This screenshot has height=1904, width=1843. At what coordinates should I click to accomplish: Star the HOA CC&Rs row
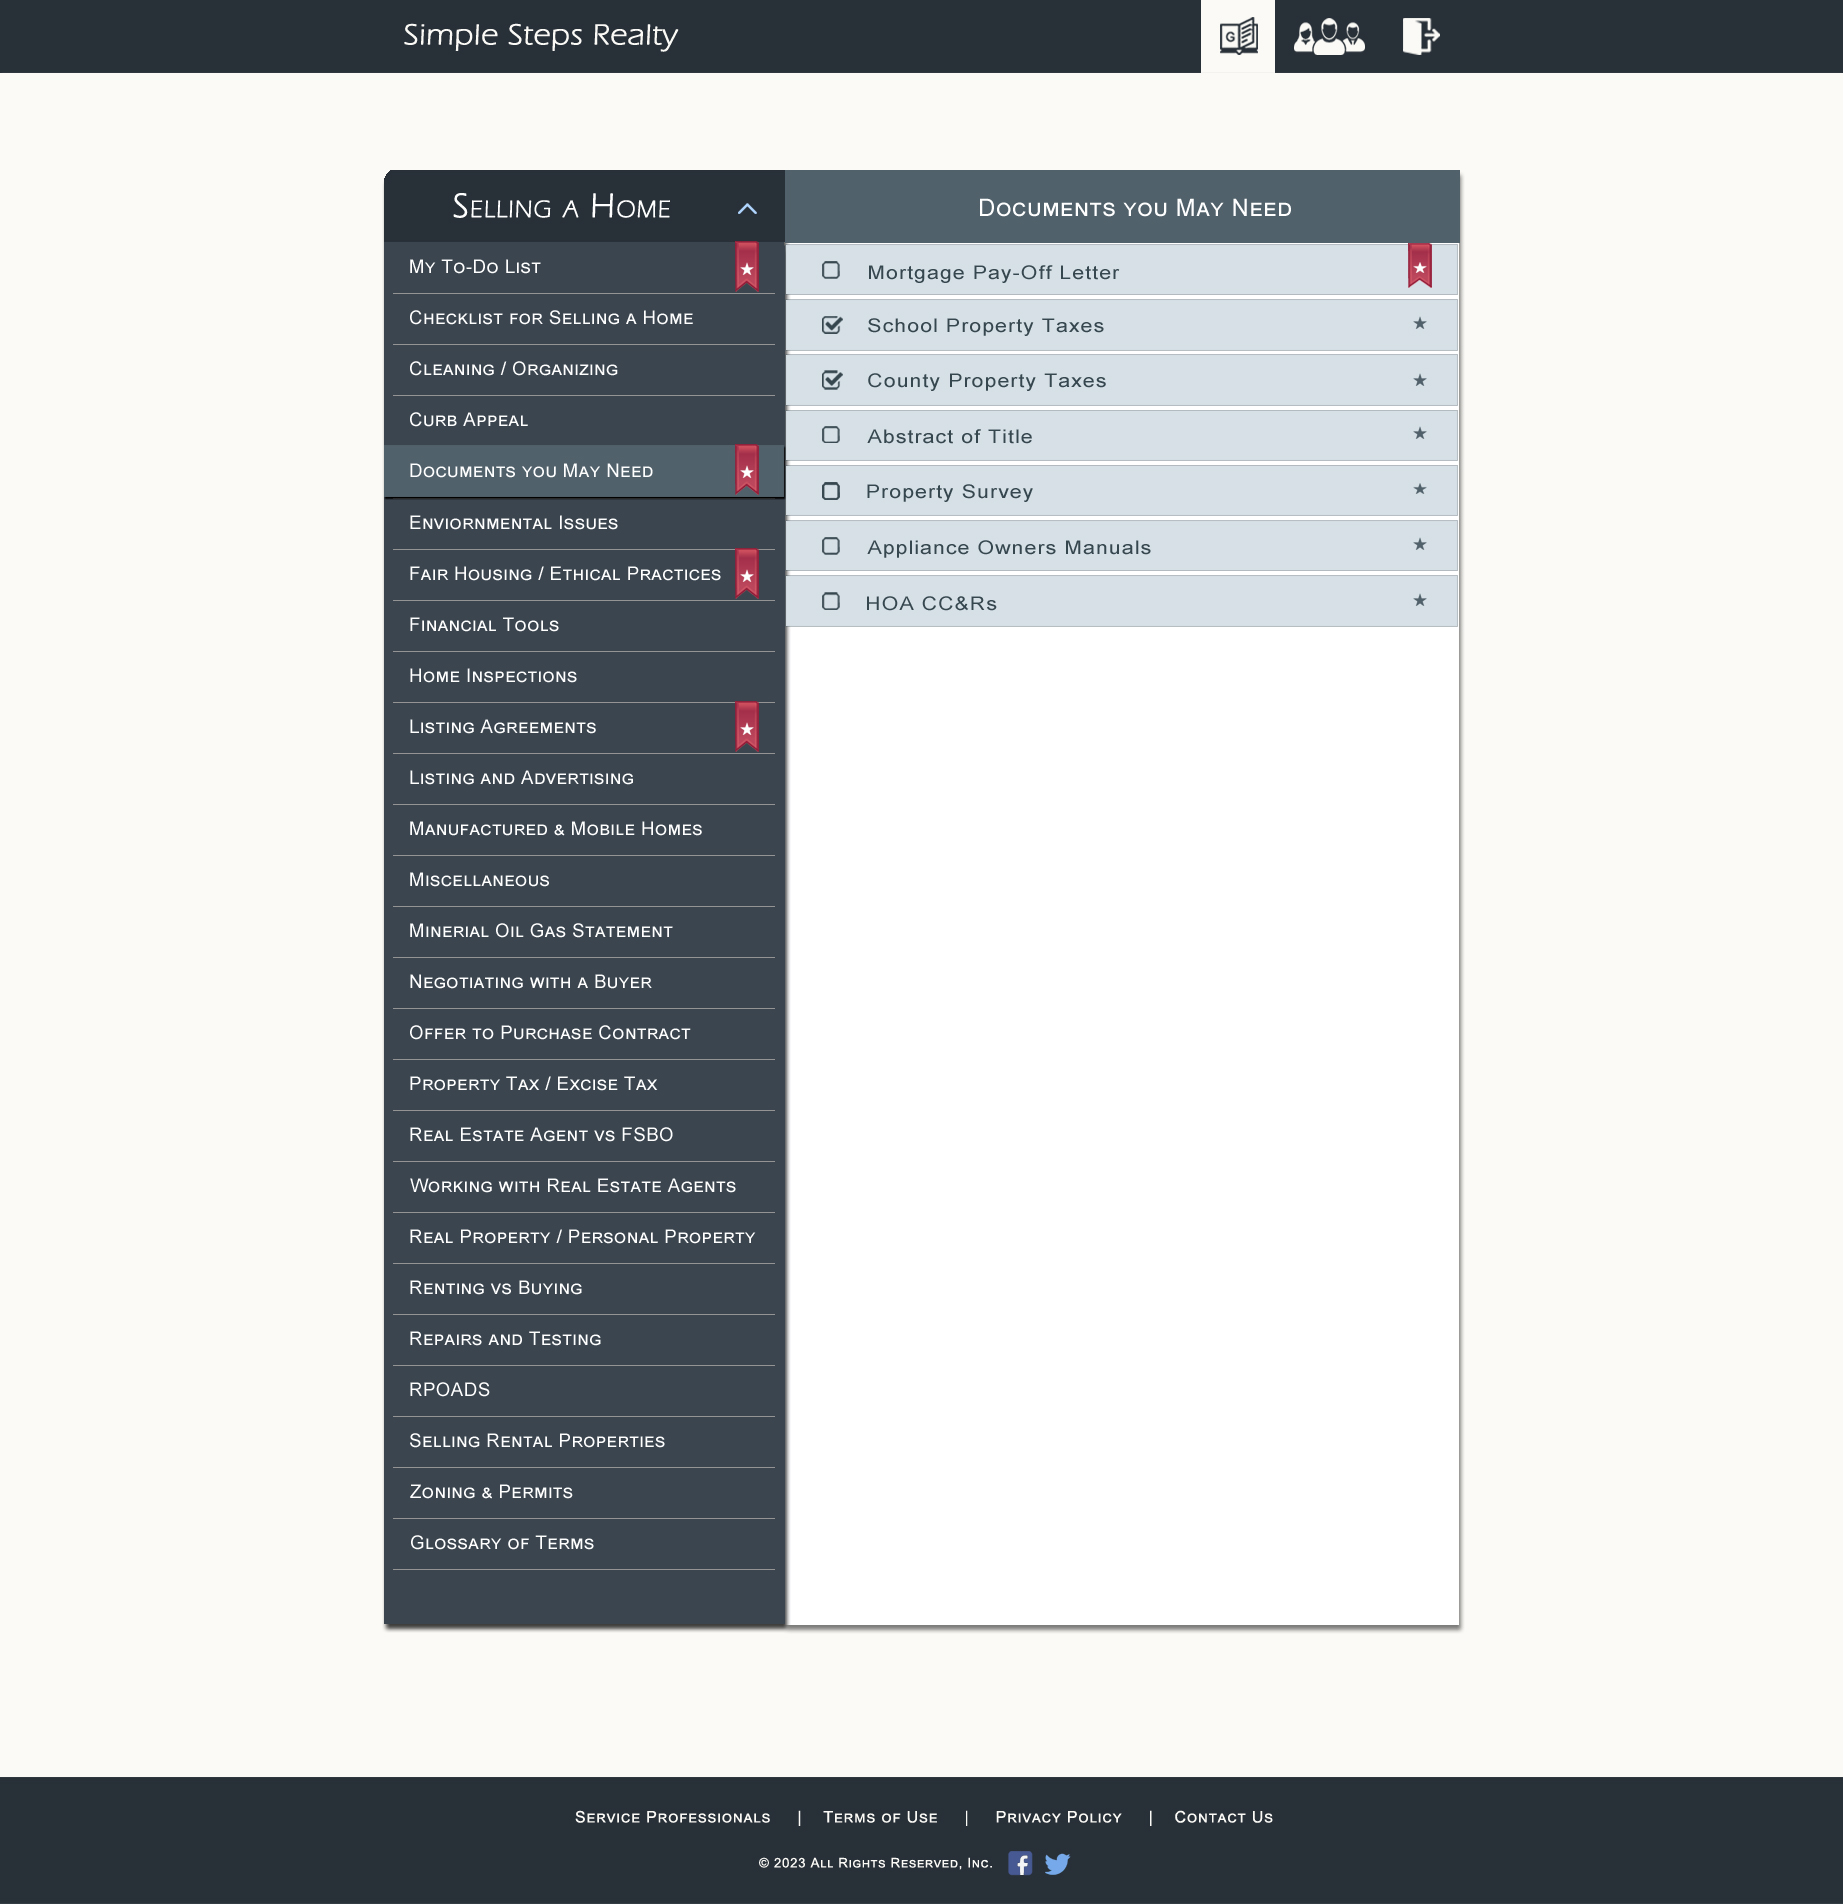(1419, 601)
